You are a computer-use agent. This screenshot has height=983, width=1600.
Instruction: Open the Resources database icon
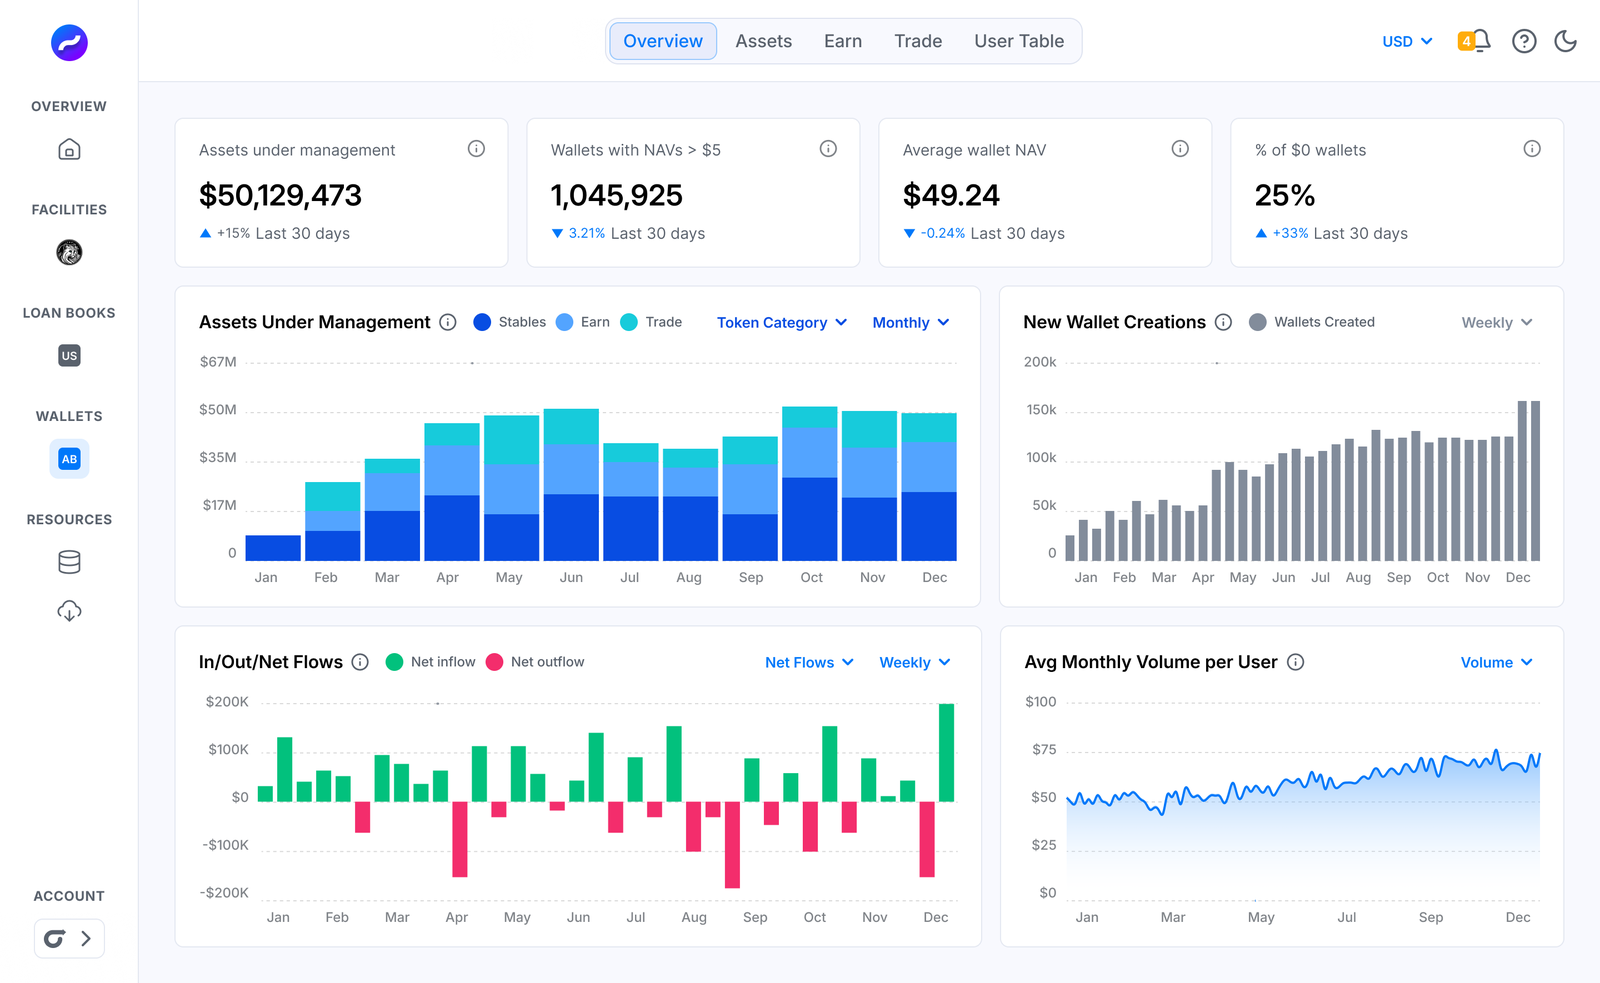(x=69, y=562)
